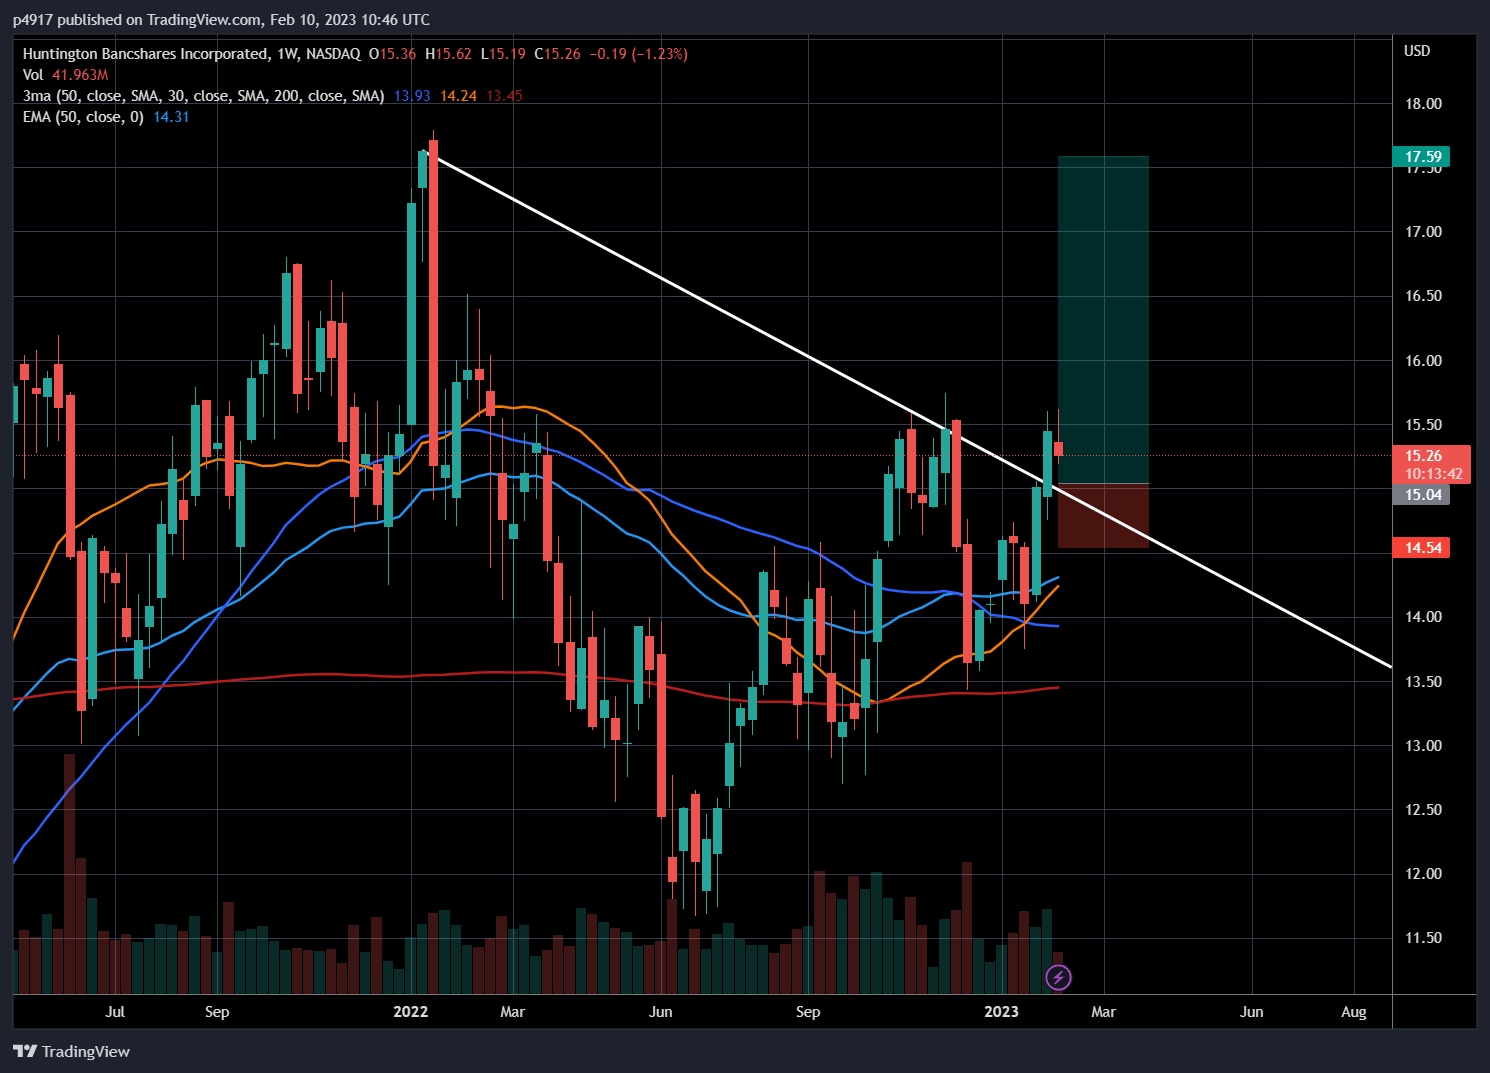Viewport: 1490px width, 1073px height.
Task: Click the red 3ma value 13.45
Action: click(505, 96)
